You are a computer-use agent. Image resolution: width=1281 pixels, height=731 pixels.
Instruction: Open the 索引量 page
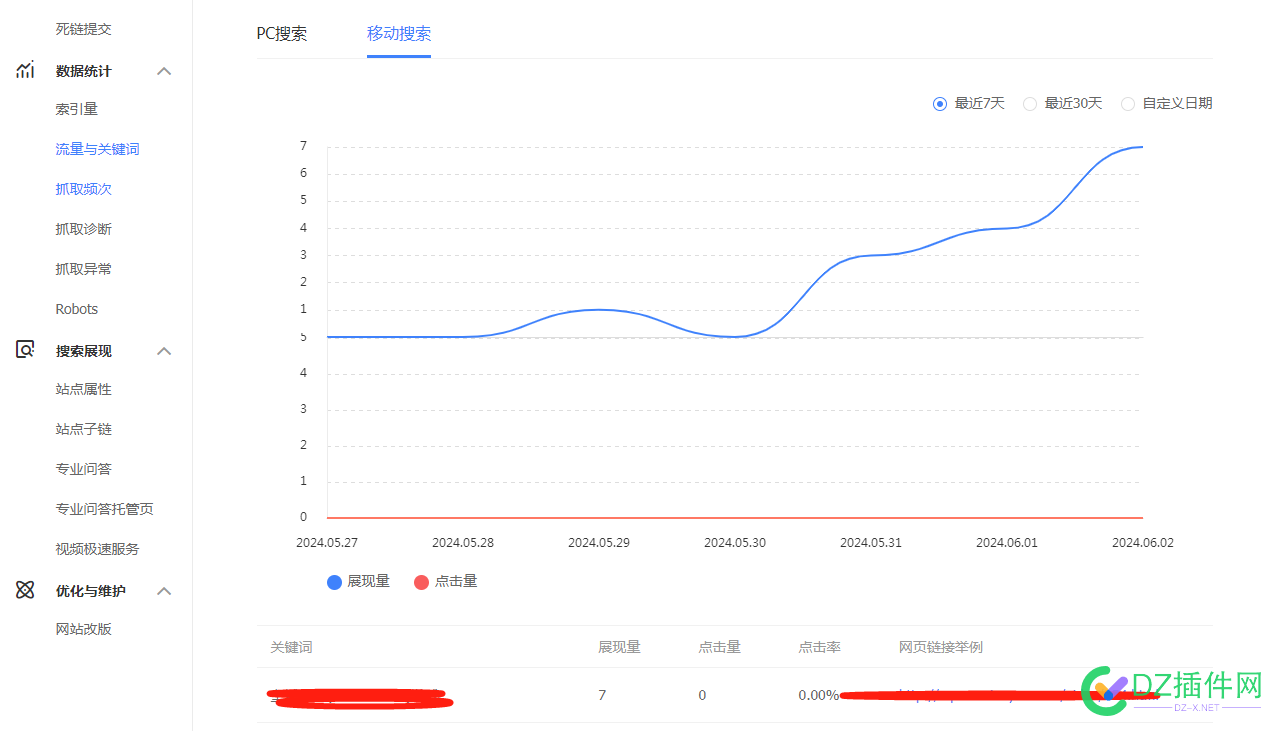pos(77,109)
